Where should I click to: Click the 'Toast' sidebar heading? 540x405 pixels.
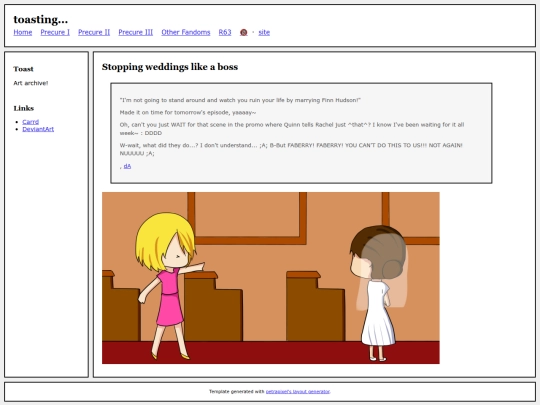click(23, 69)
